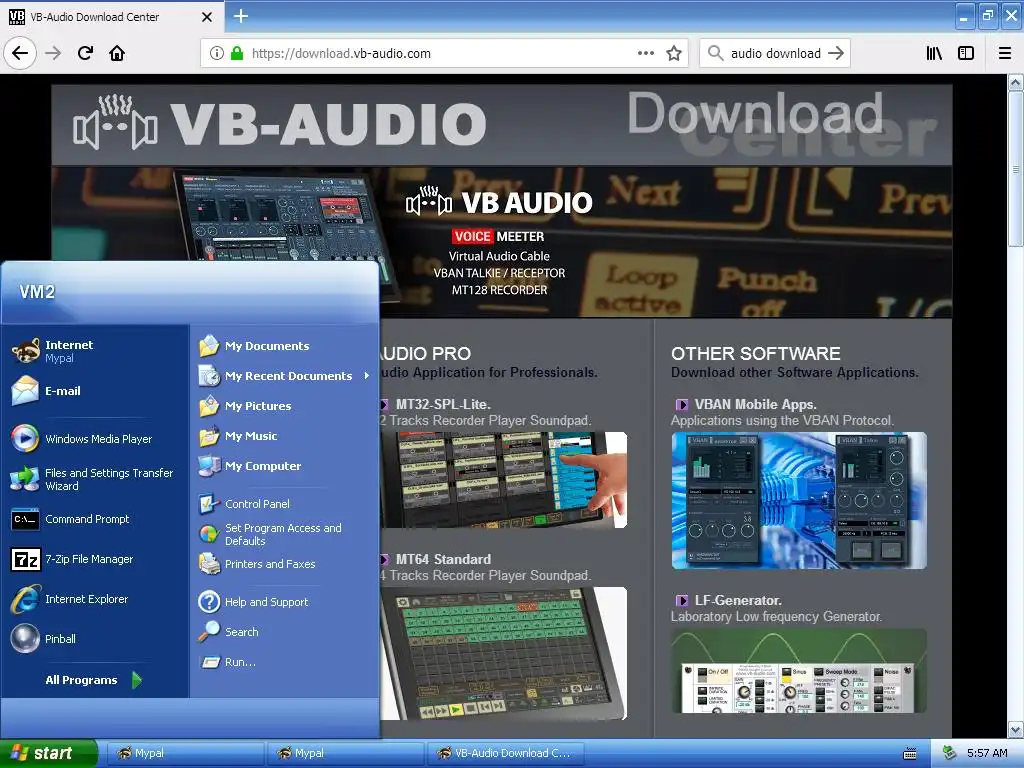Open Search from Start menu
Image resolution: width=1024 pixels, height=768 pixels.
pyautogui.click(x=284, y=632)
